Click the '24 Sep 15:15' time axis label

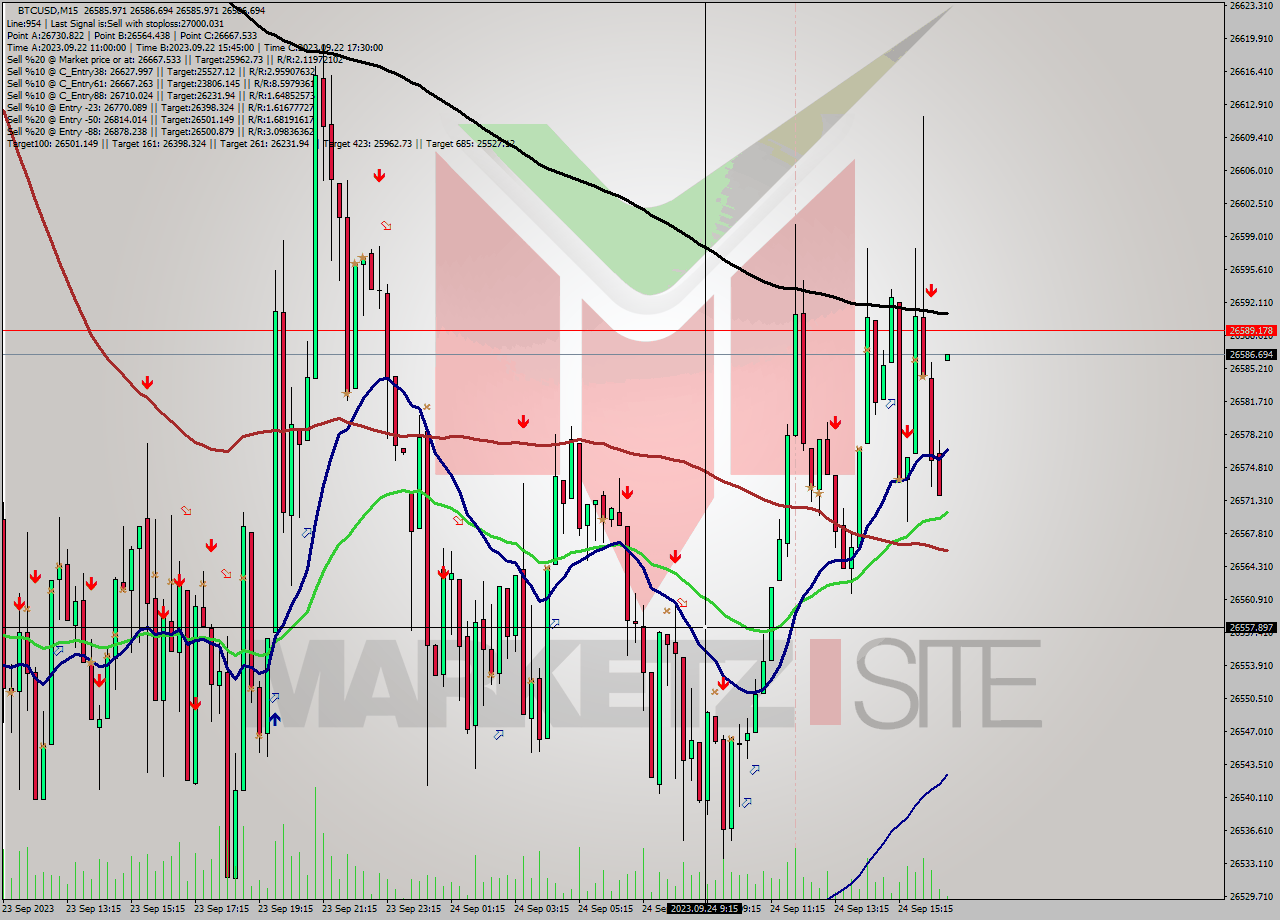pos(925,909)
